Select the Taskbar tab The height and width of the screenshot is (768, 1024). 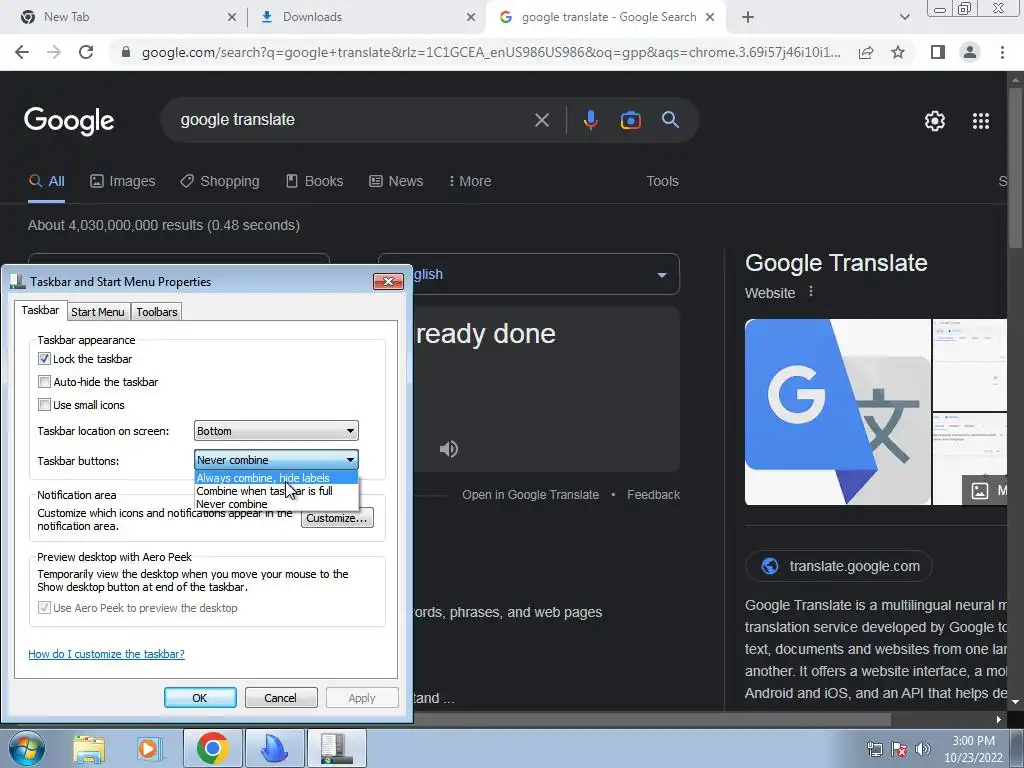pos(40,310)
